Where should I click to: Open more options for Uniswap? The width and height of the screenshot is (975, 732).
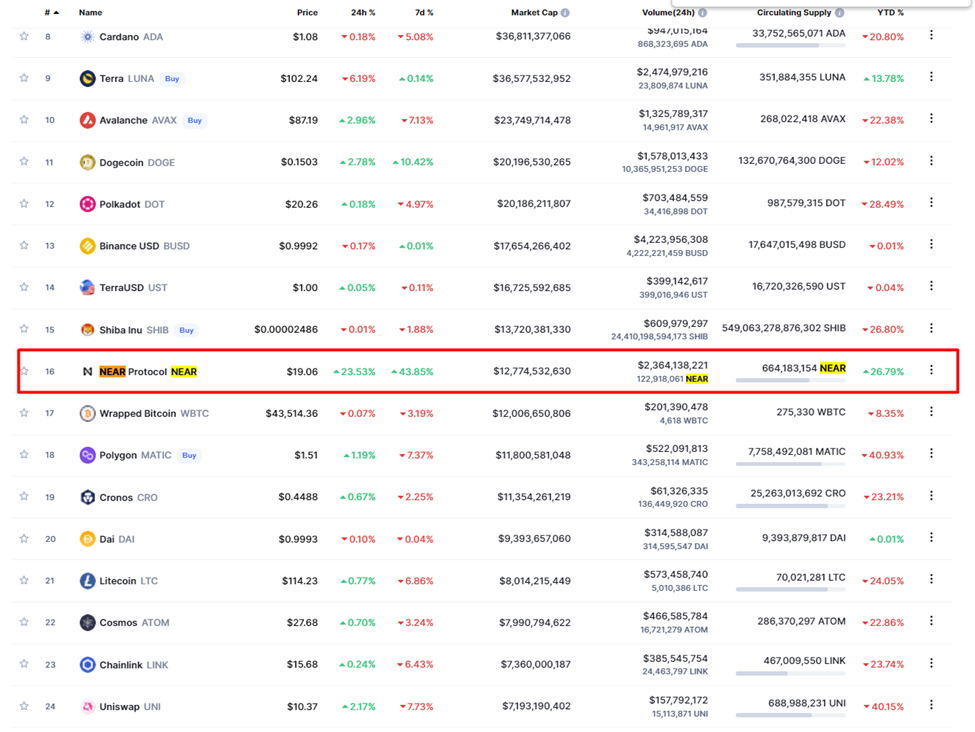(931, 705)
